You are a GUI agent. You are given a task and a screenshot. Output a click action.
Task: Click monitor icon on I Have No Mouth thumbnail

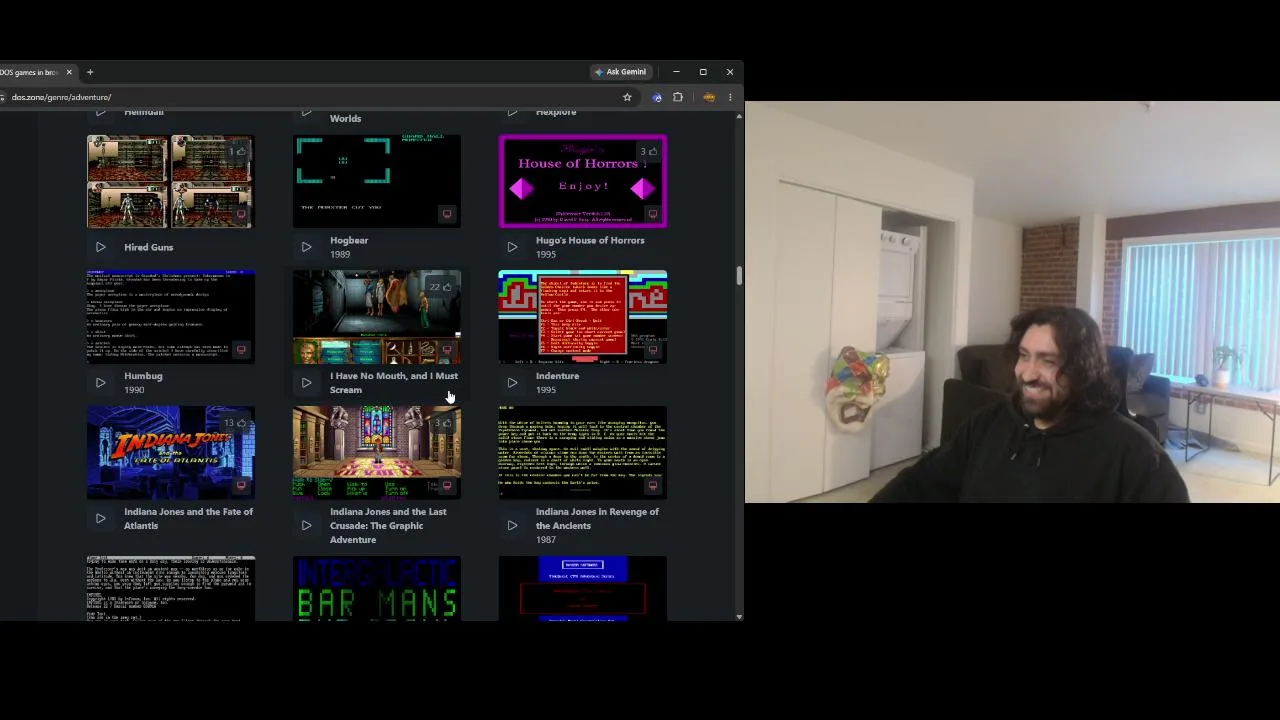coord(447,350)
